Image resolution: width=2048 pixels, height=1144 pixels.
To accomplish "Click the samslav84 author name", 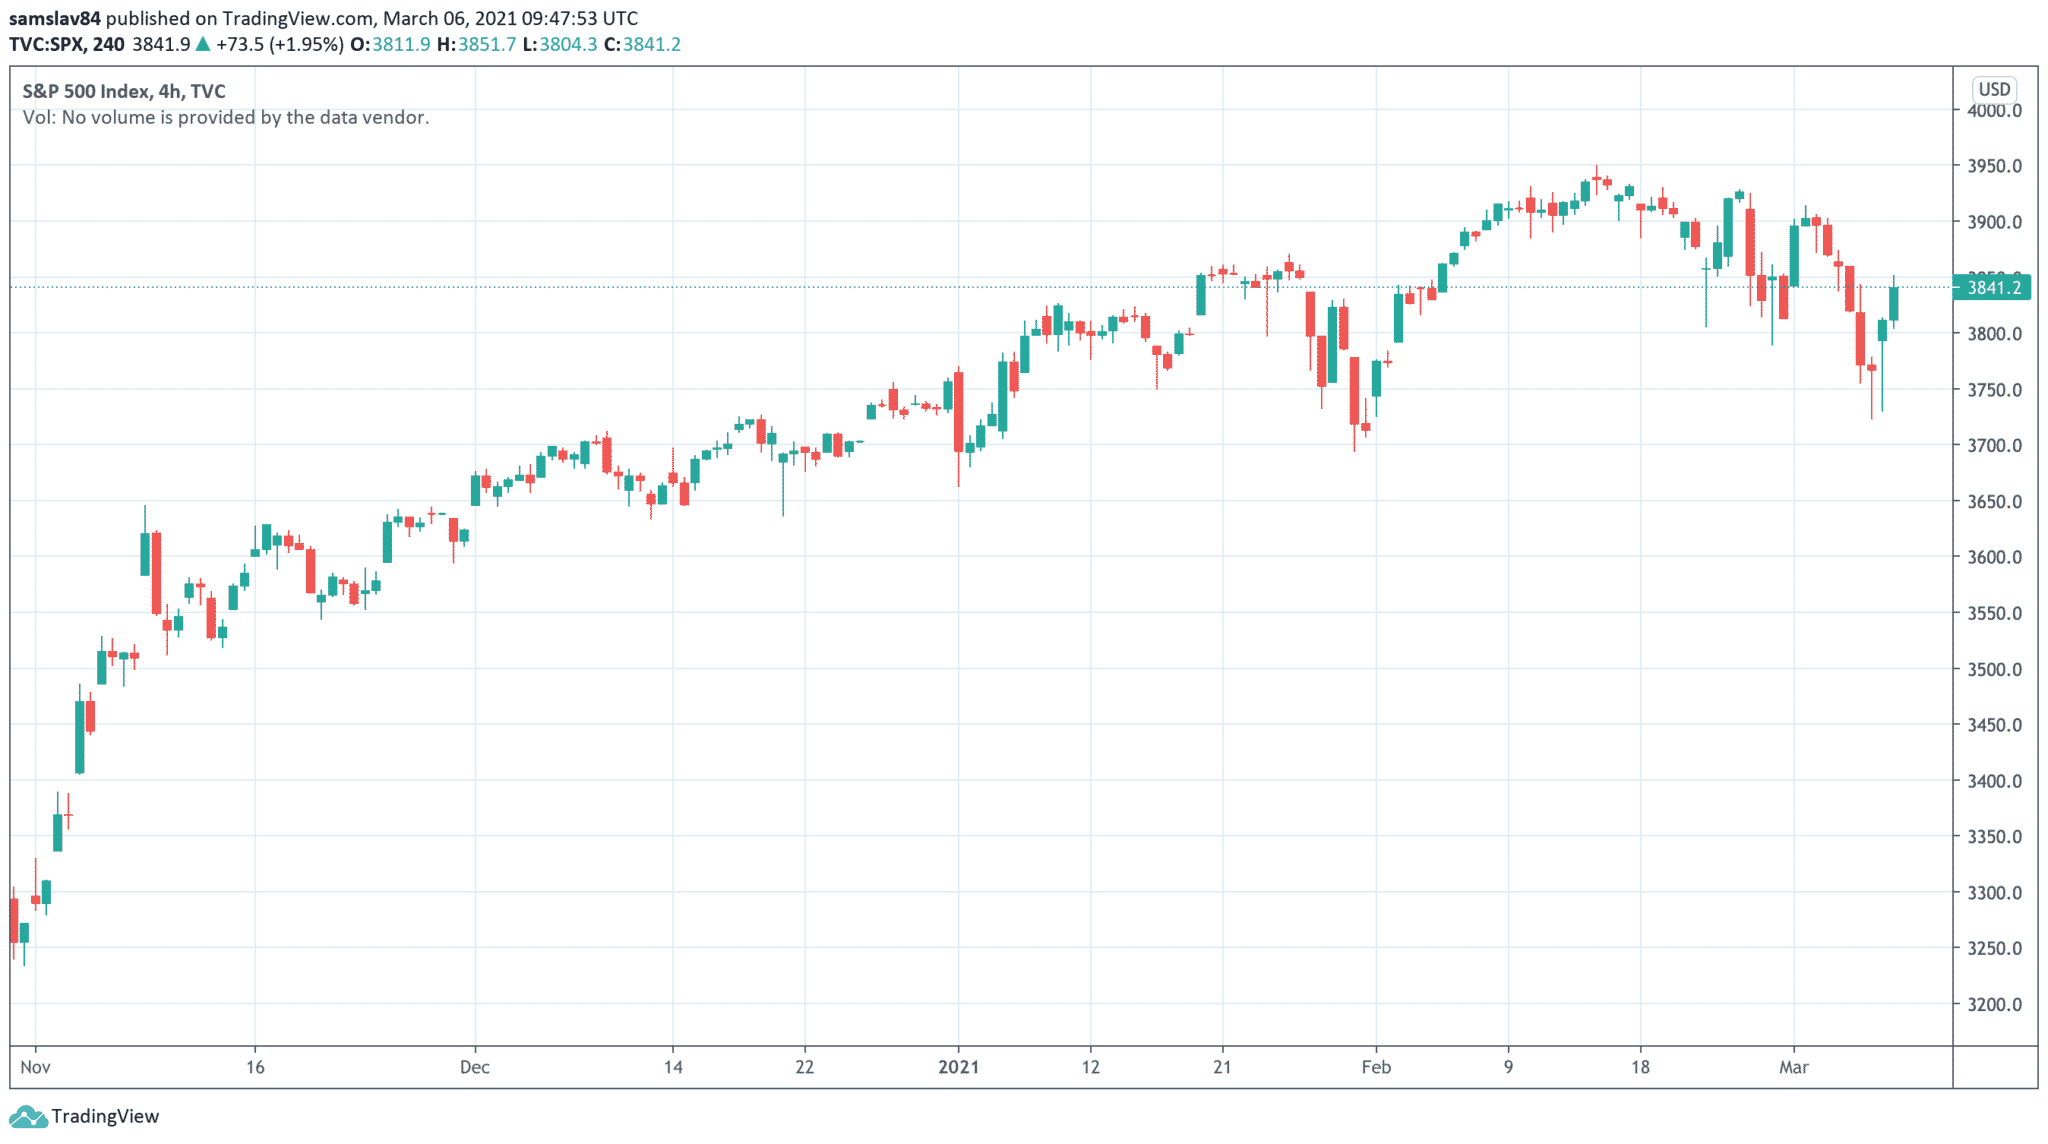I will click(55, 18).
